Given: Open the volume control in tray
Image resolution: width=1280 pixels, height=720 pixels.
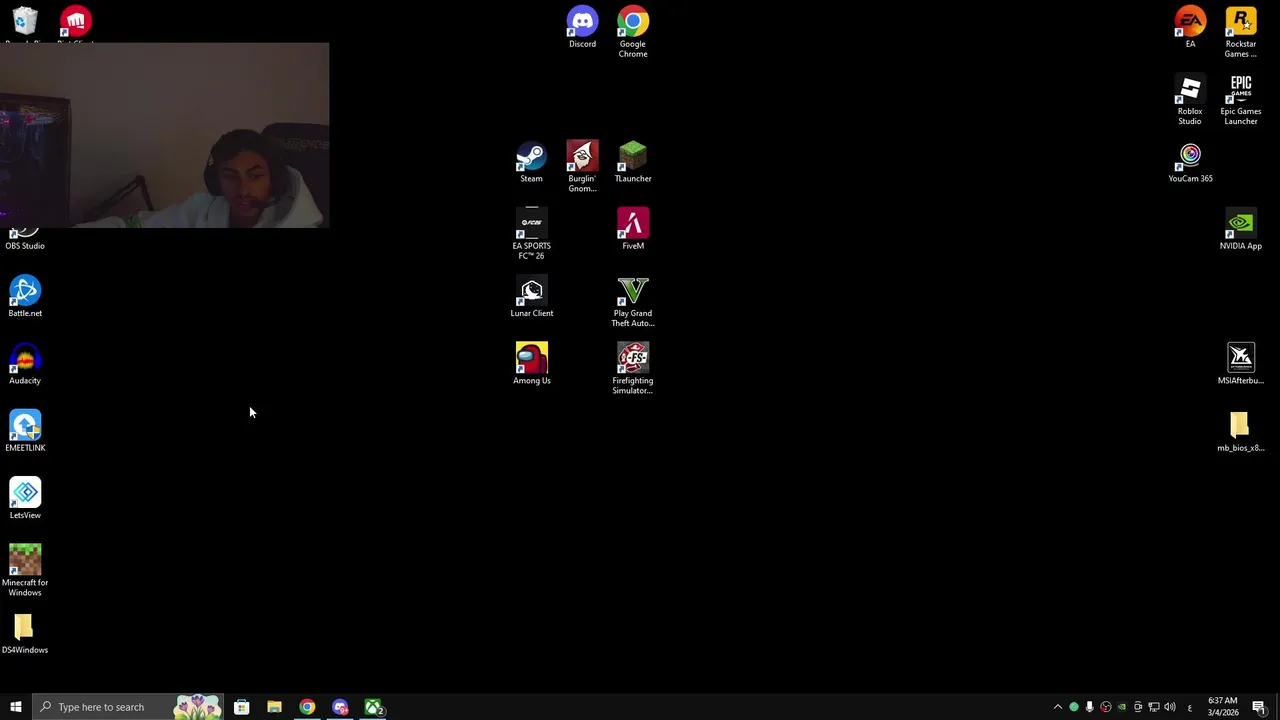Looking at the screenshot, I should coord(1170,707).
